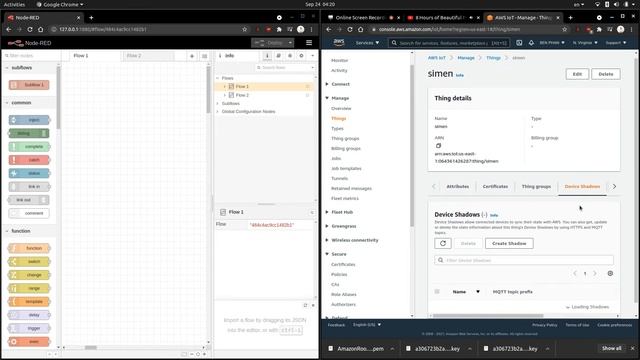Select the Device Shadows tab
The width and height of the screenshot is (640, 360).
[582, 187]
